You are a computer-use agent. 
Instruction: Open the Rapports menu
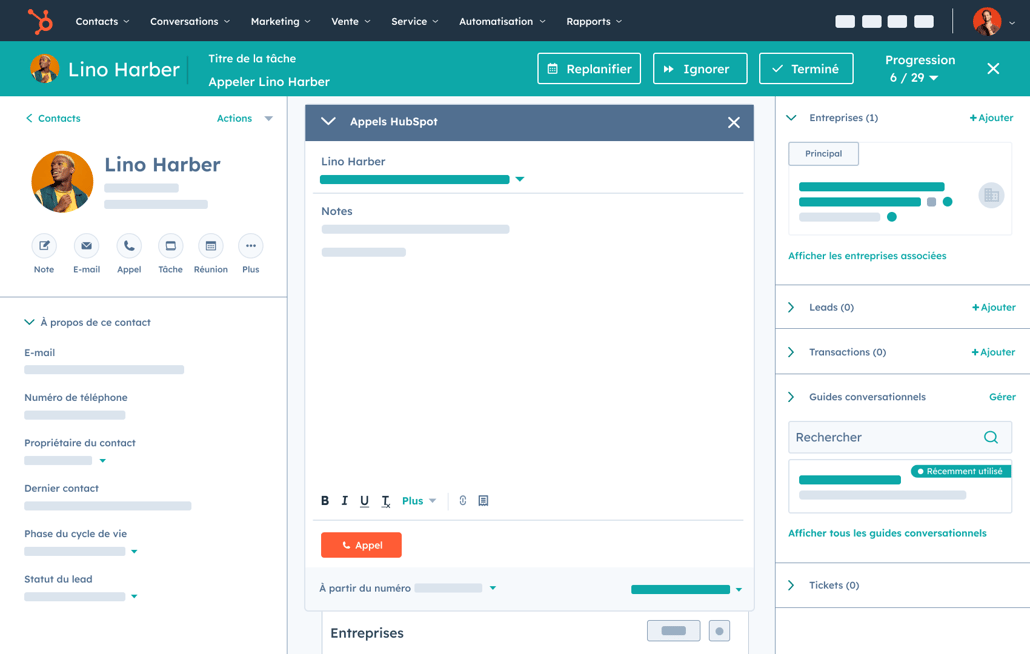pyautogui.click(x=594, y=21)
